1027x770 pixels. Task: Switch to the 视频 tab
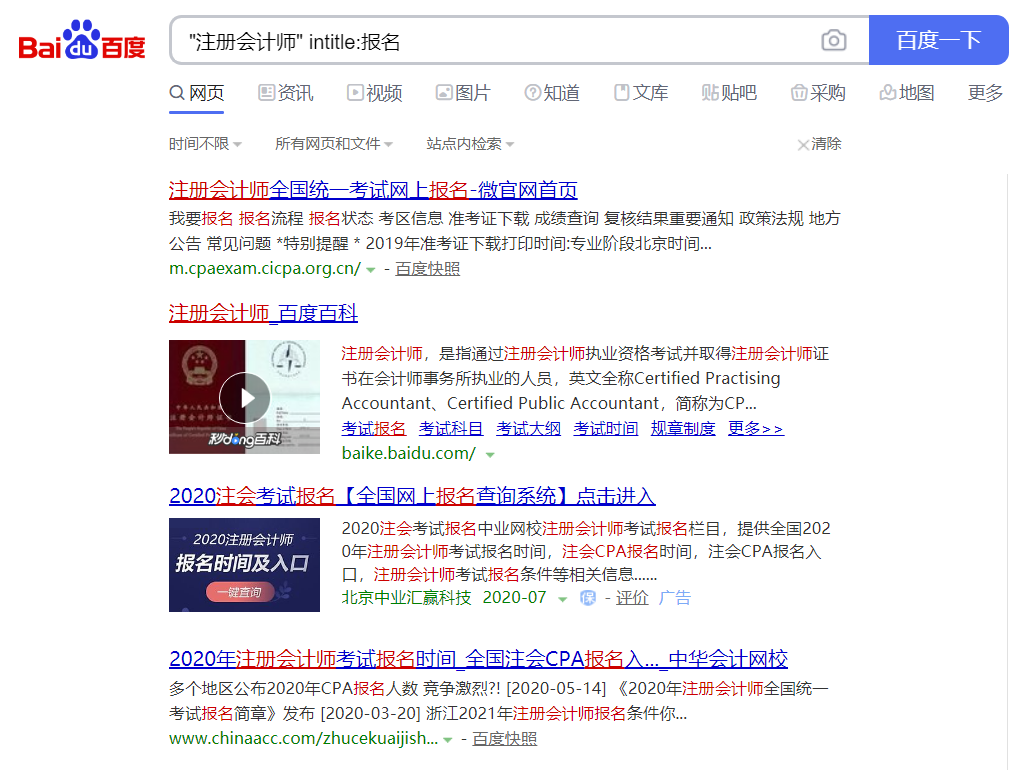375,93
